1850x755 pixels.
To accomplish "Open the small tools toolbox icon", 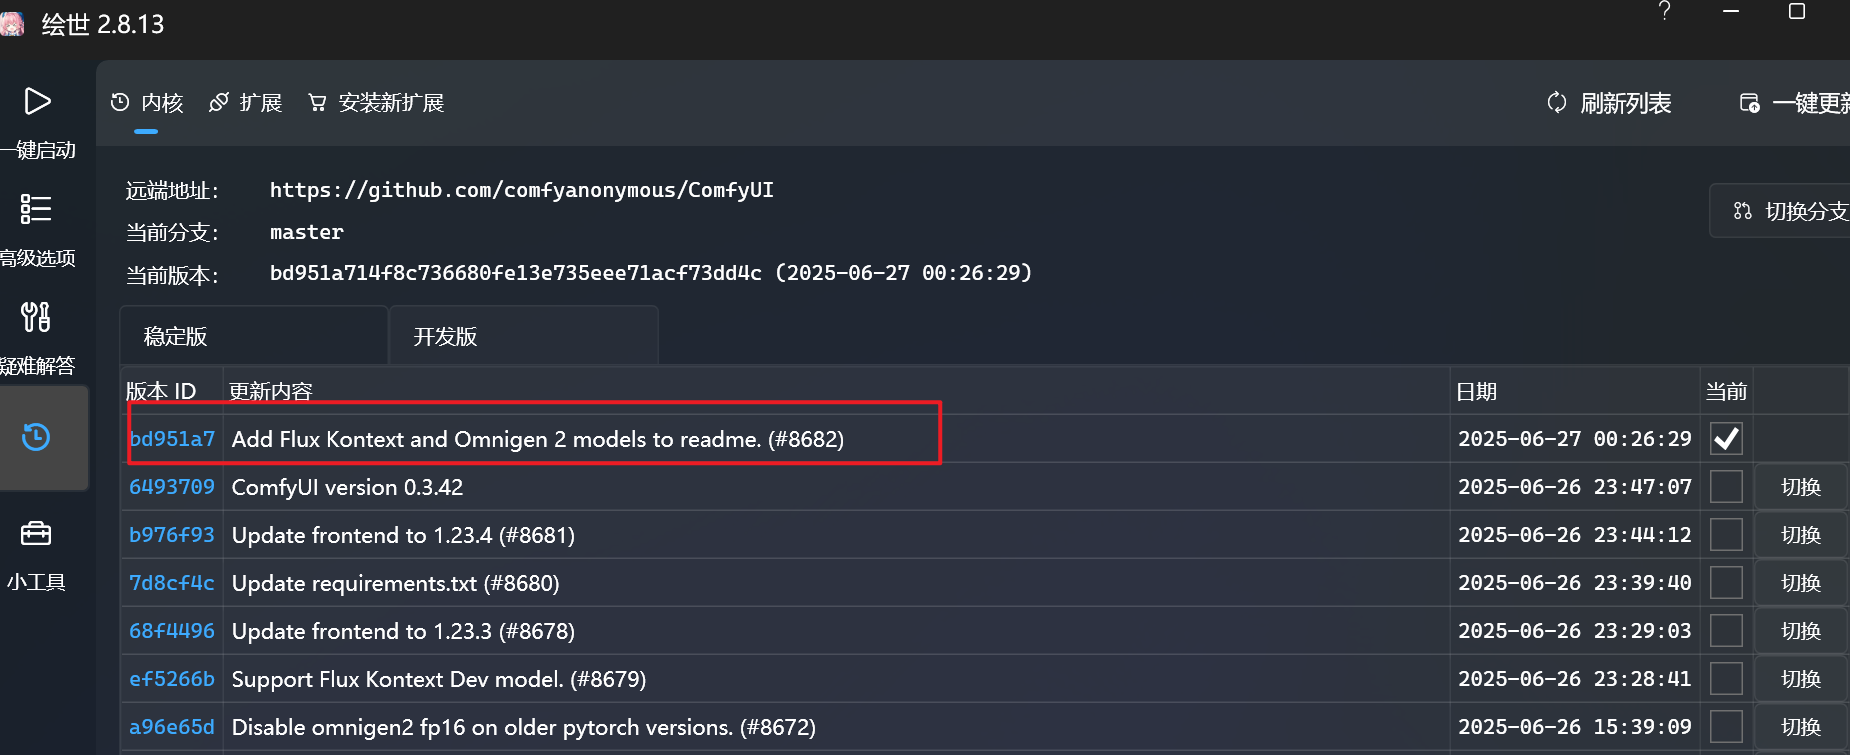I will [x=36, y=533].
